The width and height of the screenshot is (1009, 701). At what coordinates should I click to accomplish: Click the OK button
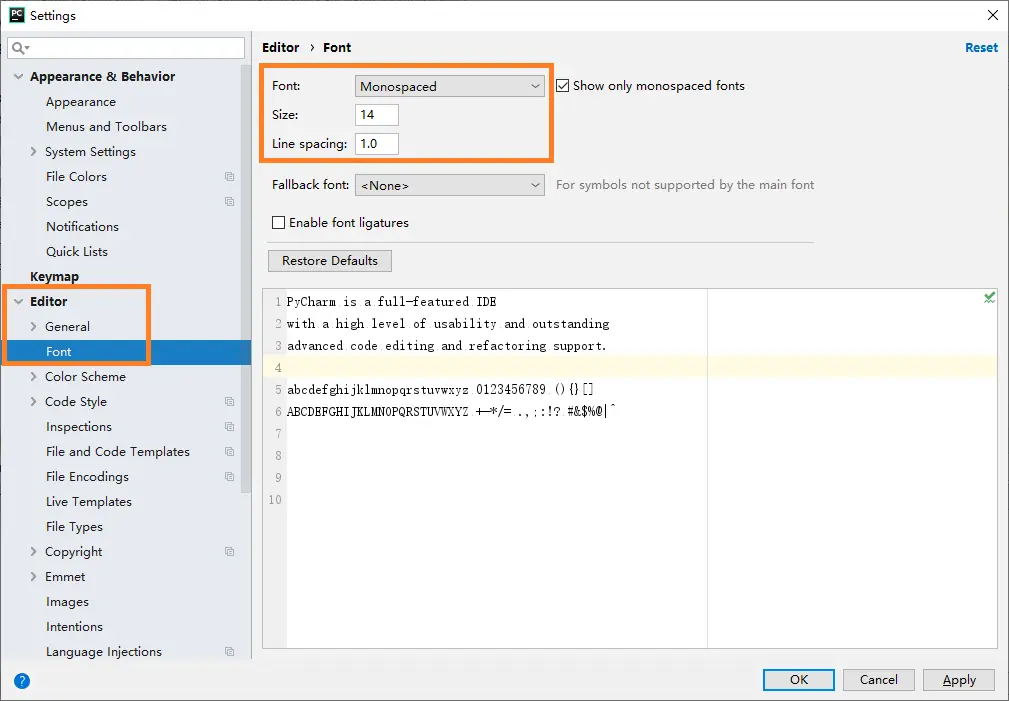[799, 680]
